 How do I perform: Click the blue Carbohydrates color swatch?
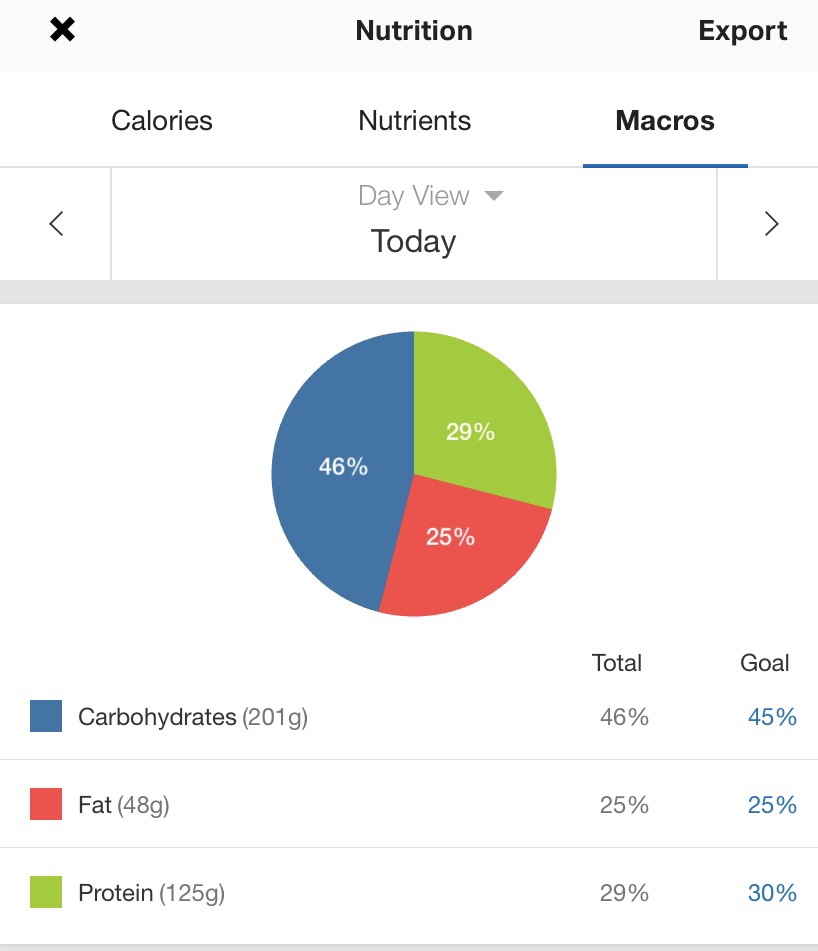point(46,716)
